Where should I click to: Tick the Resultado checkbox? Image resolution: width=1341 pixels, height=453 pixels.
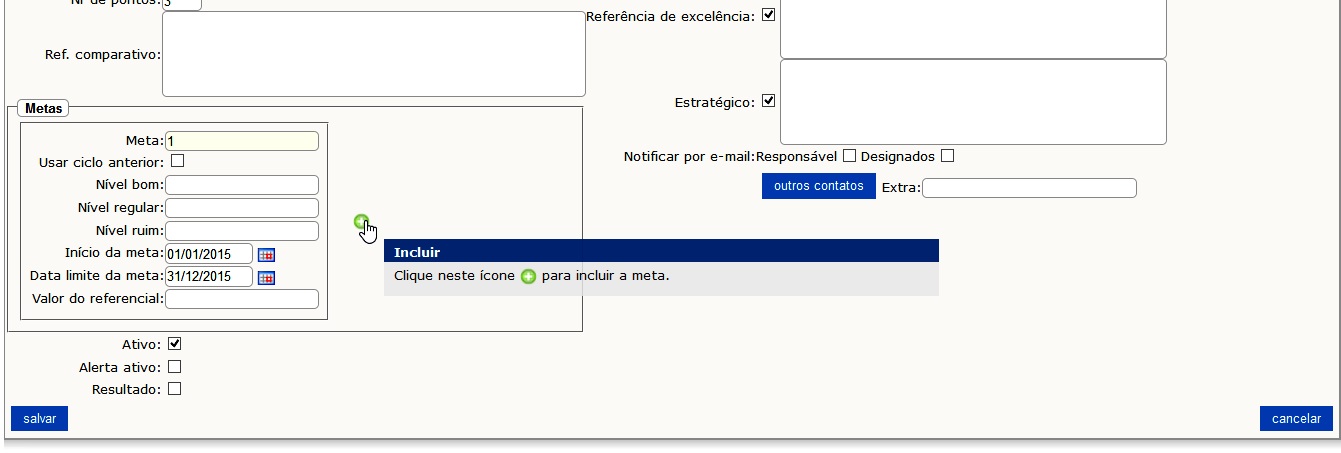[174, 389]
